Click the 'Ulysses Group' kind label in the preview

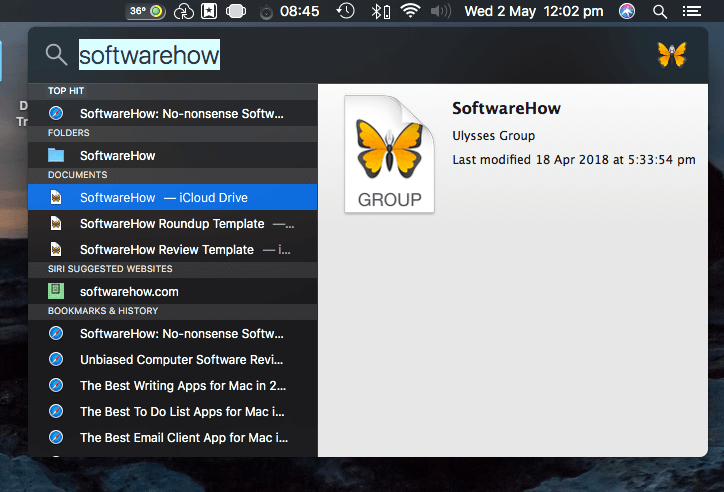coord(494,136)
